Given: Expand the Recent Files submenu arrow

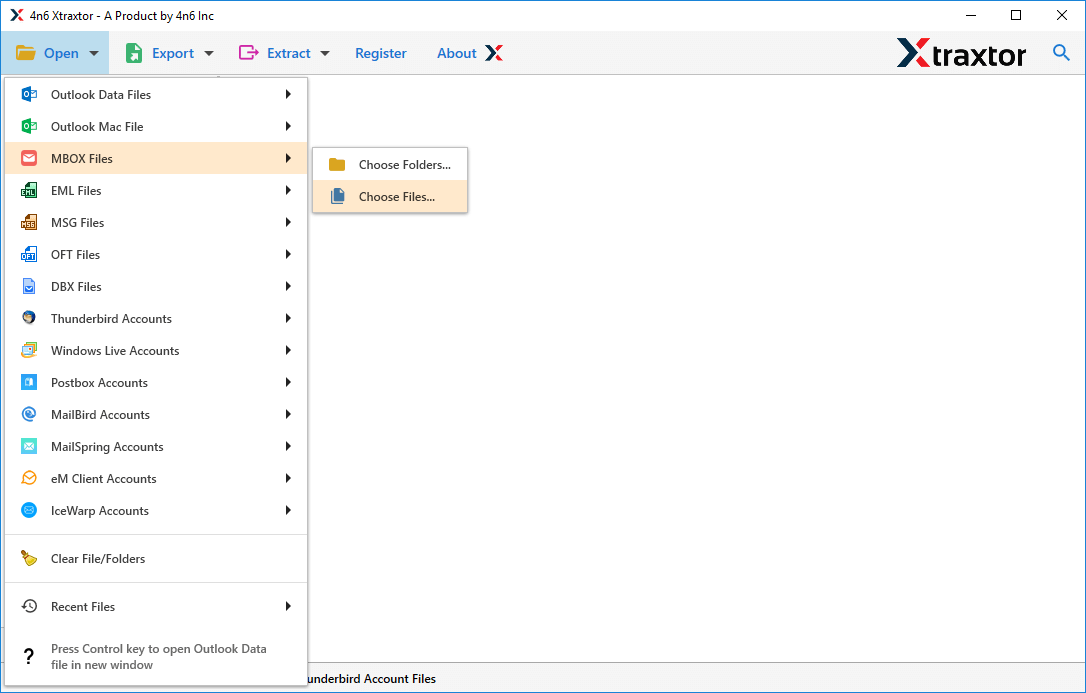Looking at the screenshot, I should [288, 607].
